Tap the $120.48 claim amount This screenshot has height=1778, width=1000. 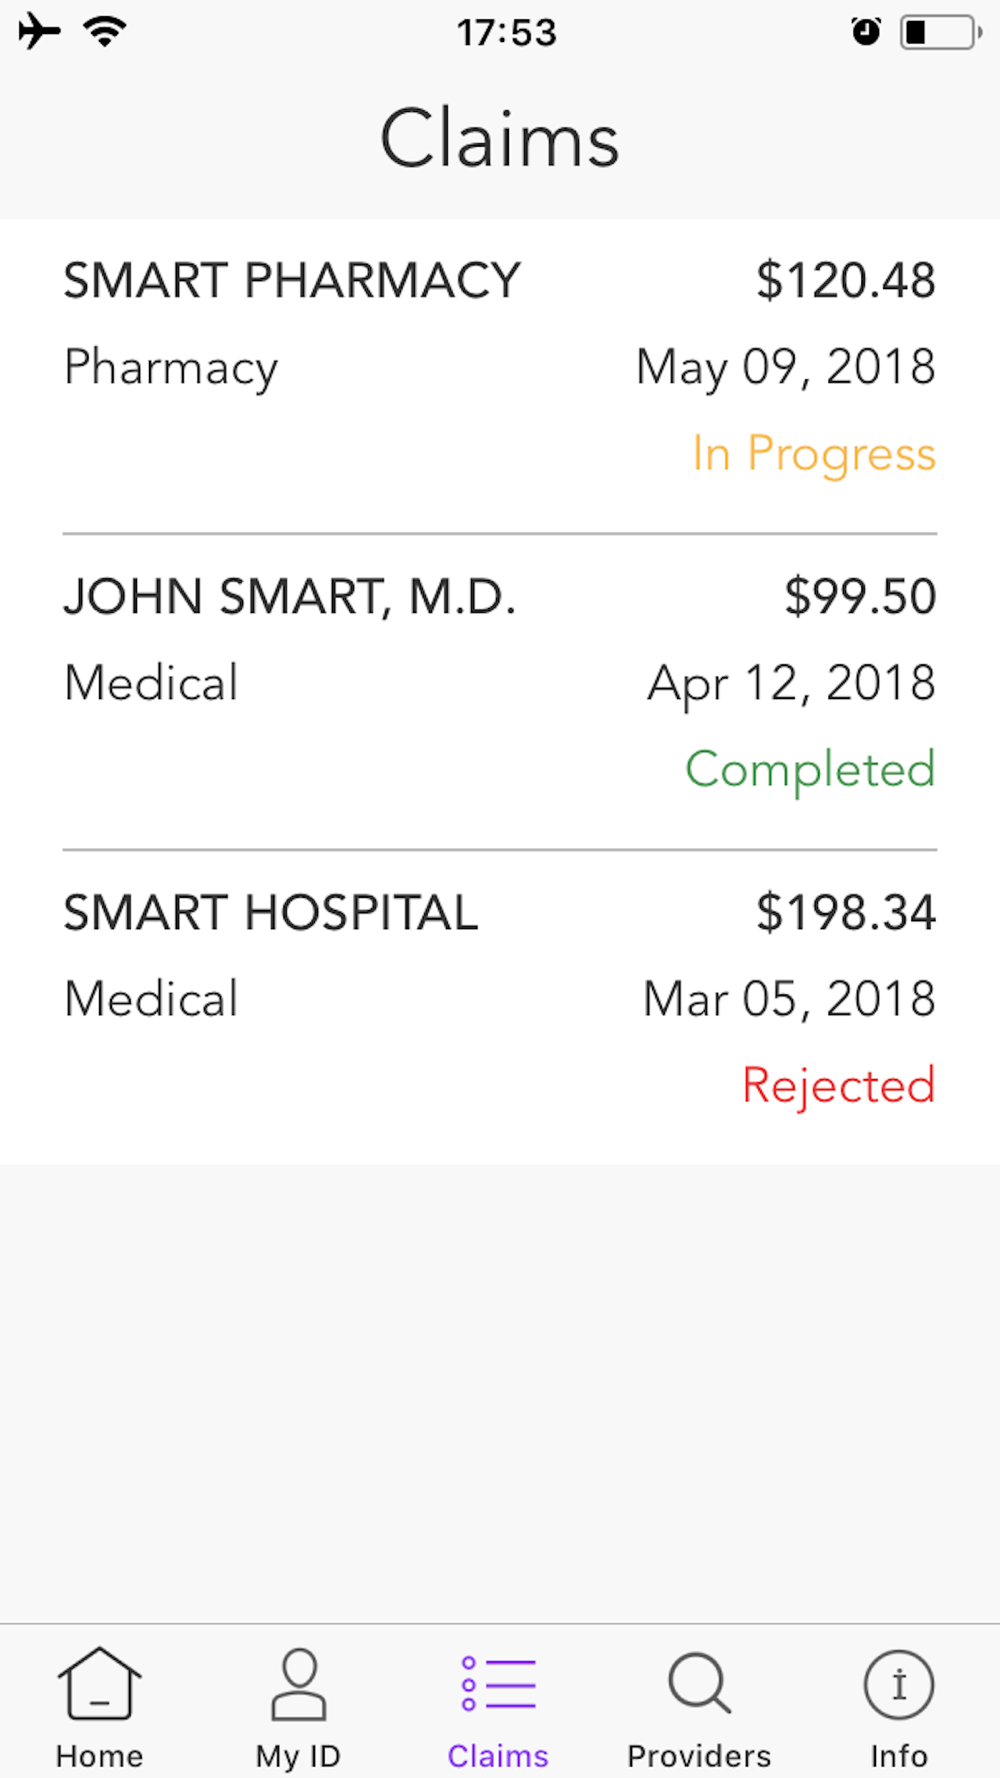(x=845, y=280)
